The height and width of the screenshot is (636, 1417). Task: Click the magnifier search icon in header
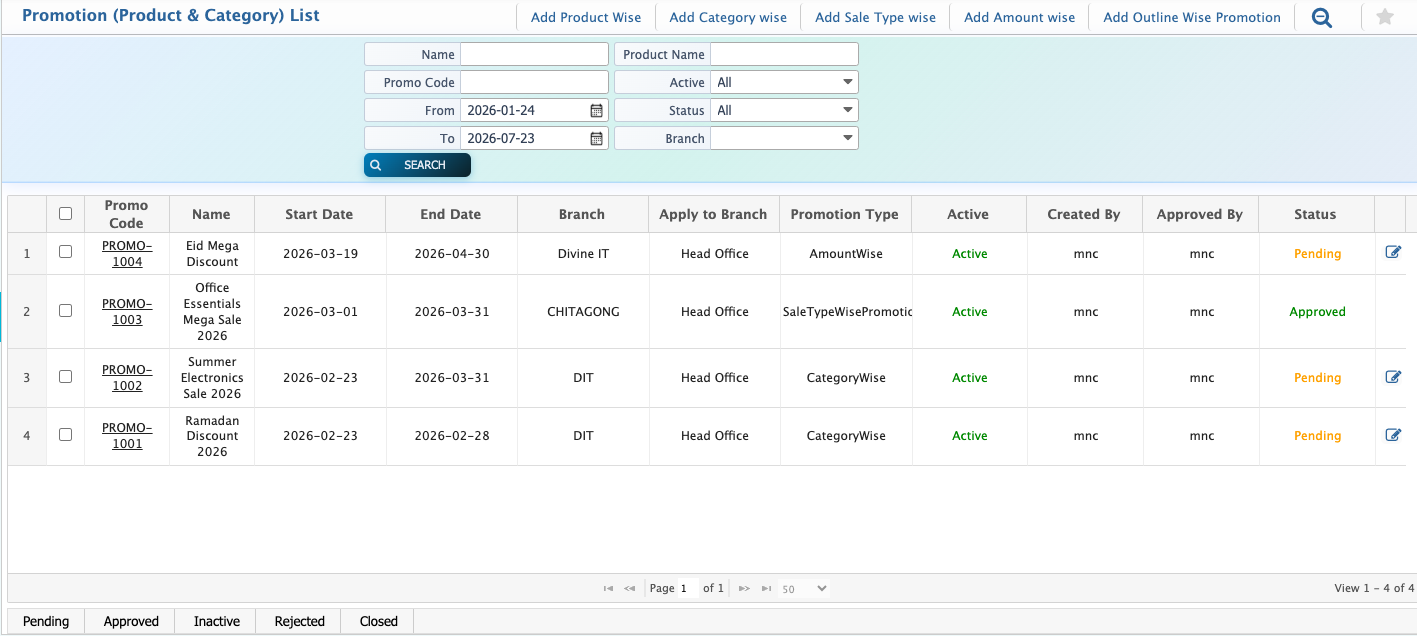pos(1322,17)
